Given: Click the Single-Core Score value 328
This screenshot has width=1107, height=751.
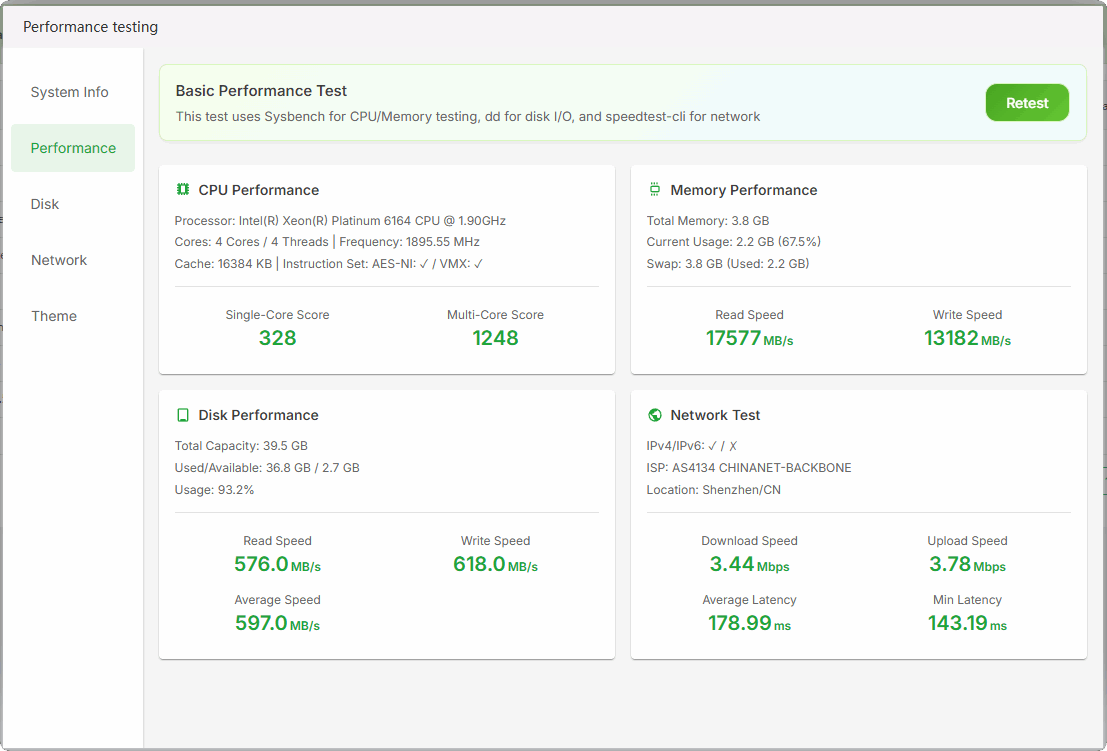Looking at the screenshot, I should click(277, 338).
